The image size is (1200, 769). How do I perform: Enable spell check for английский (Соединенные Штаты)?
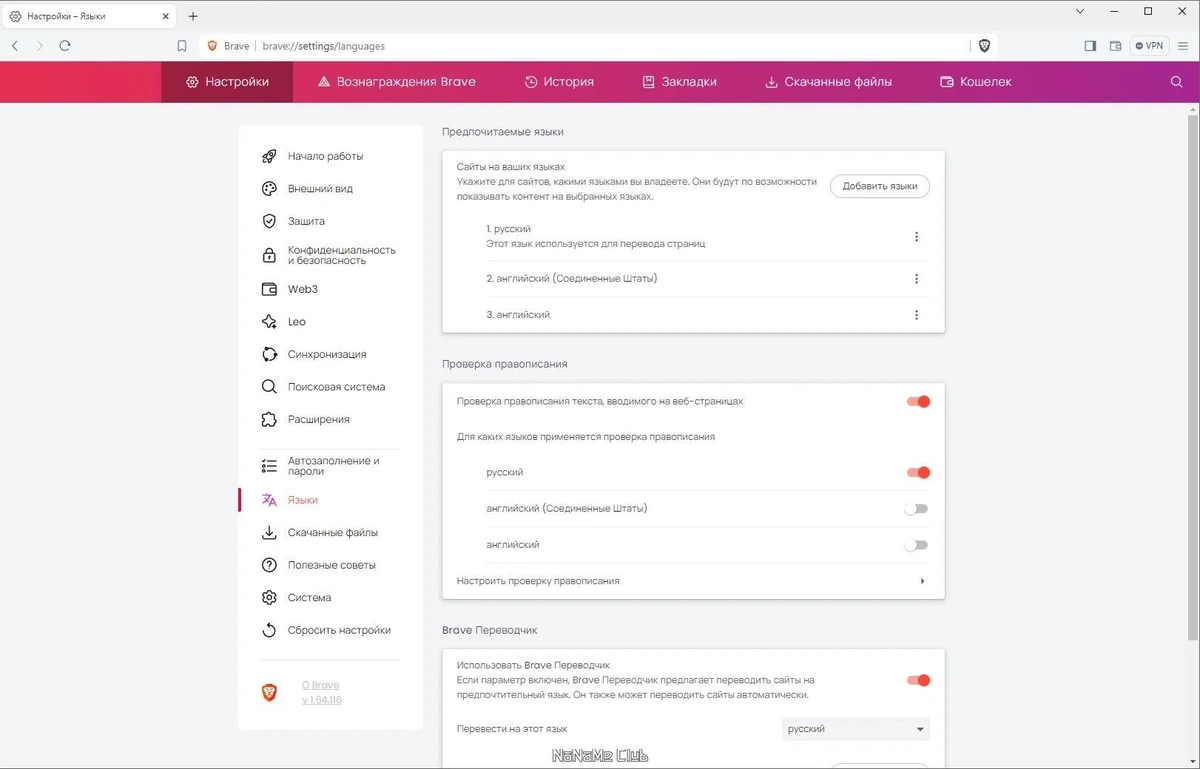[916, 509]
